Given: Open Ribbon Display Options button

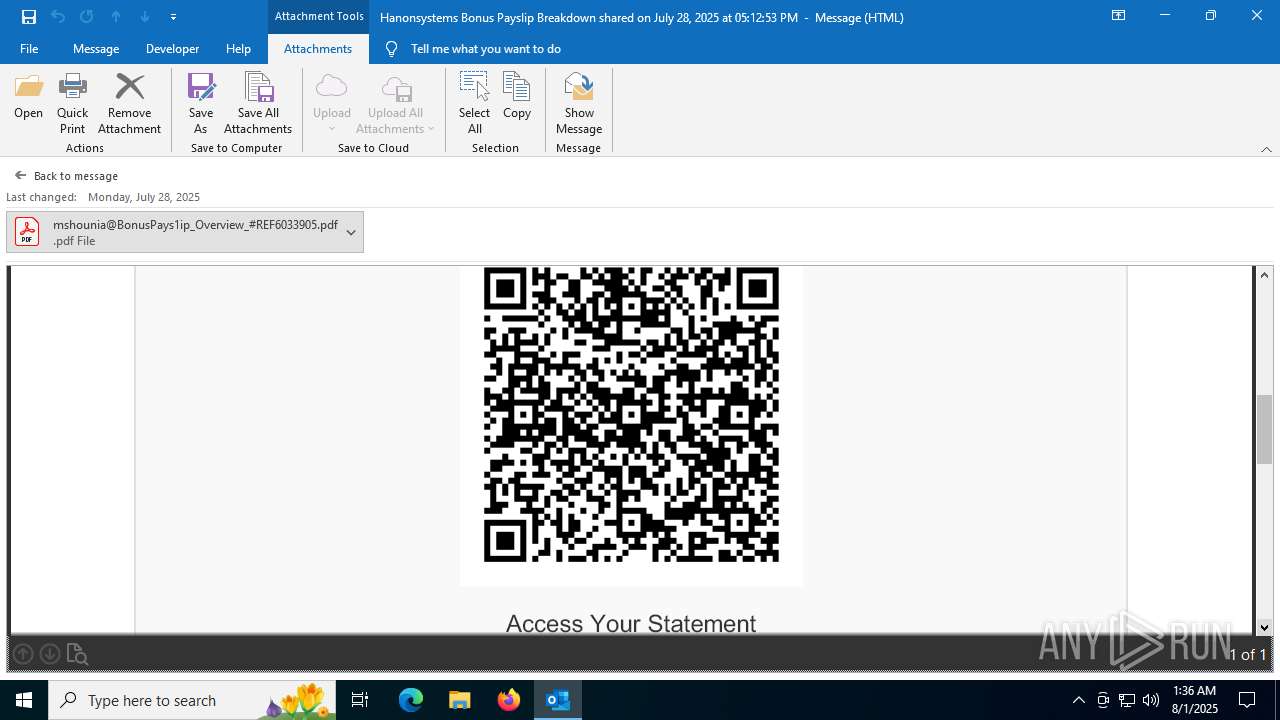Looking at the screenshot, I should [1119, 16].
